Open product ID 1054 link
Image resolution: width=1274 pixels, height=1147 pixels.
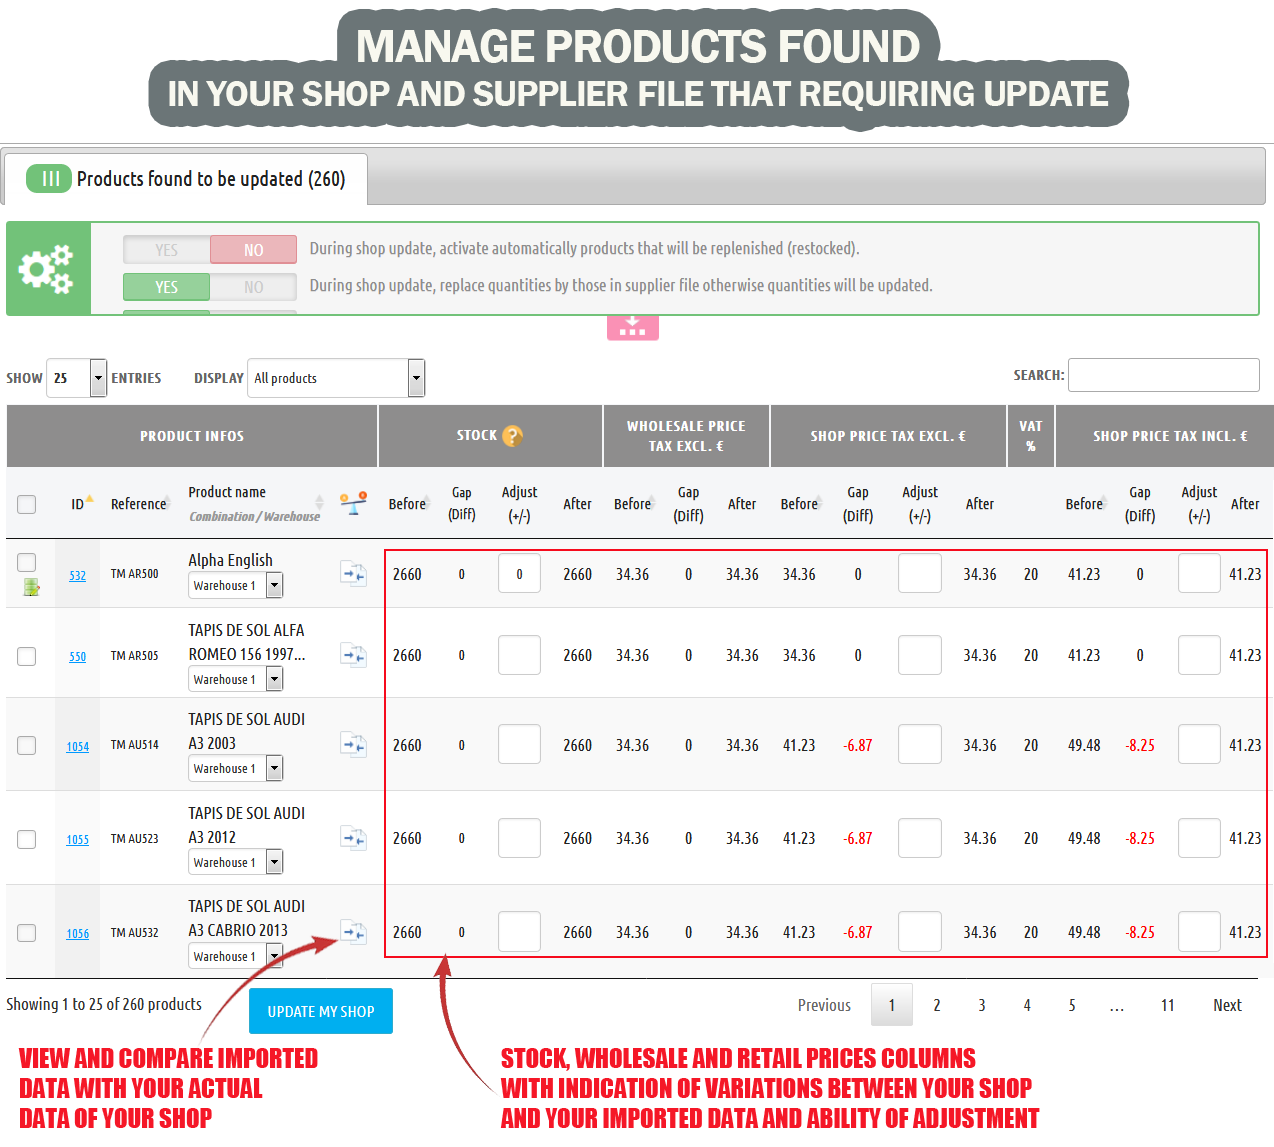77,747
